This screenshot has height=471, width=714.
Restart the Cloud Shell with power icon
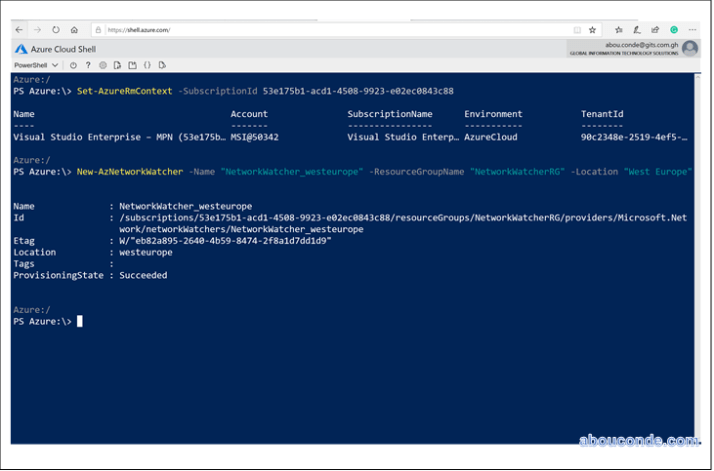click(x=73, y=65)
